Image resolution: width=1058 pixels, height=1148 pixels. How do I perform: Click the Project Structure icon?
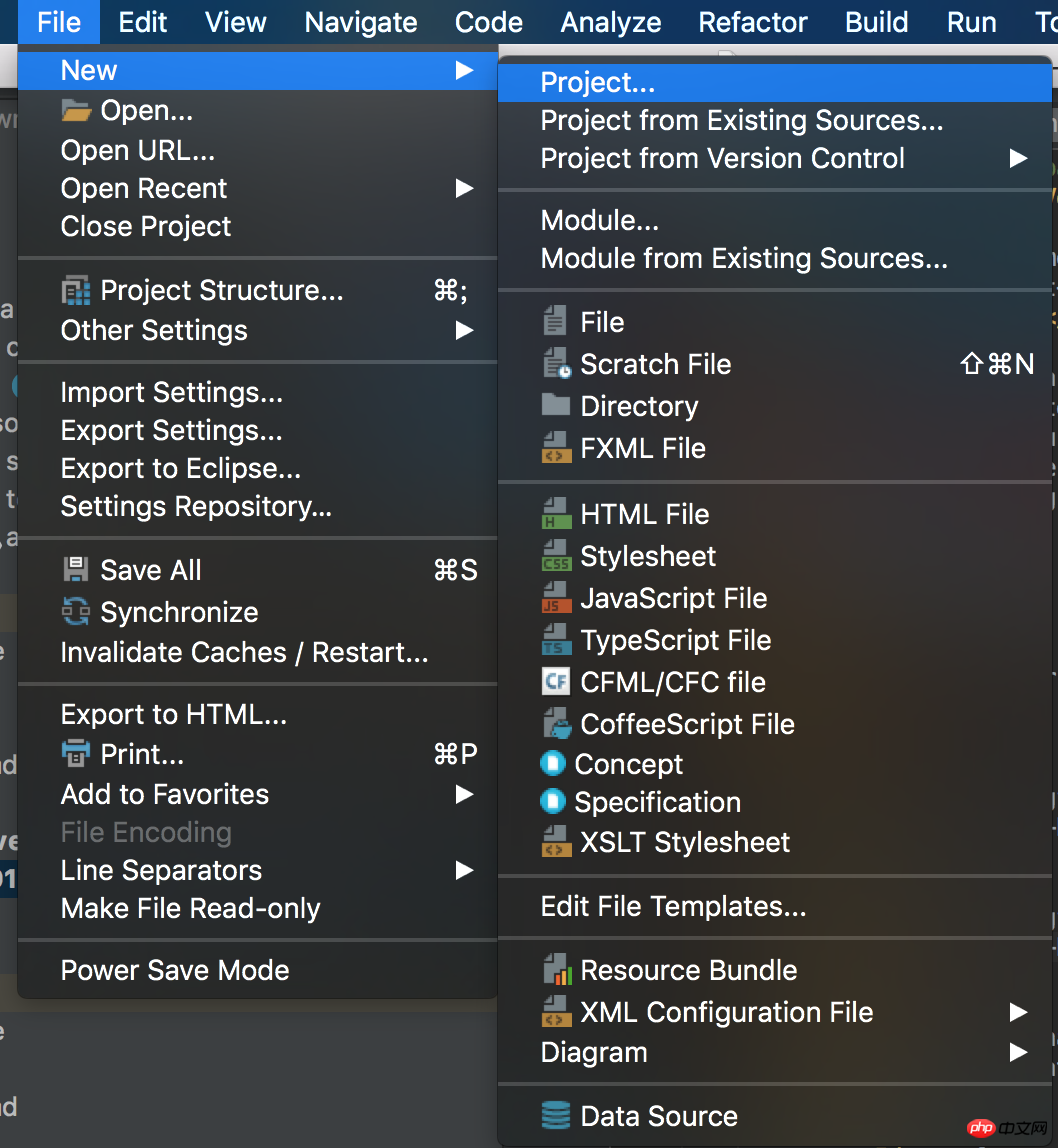(x=76, y=291)
